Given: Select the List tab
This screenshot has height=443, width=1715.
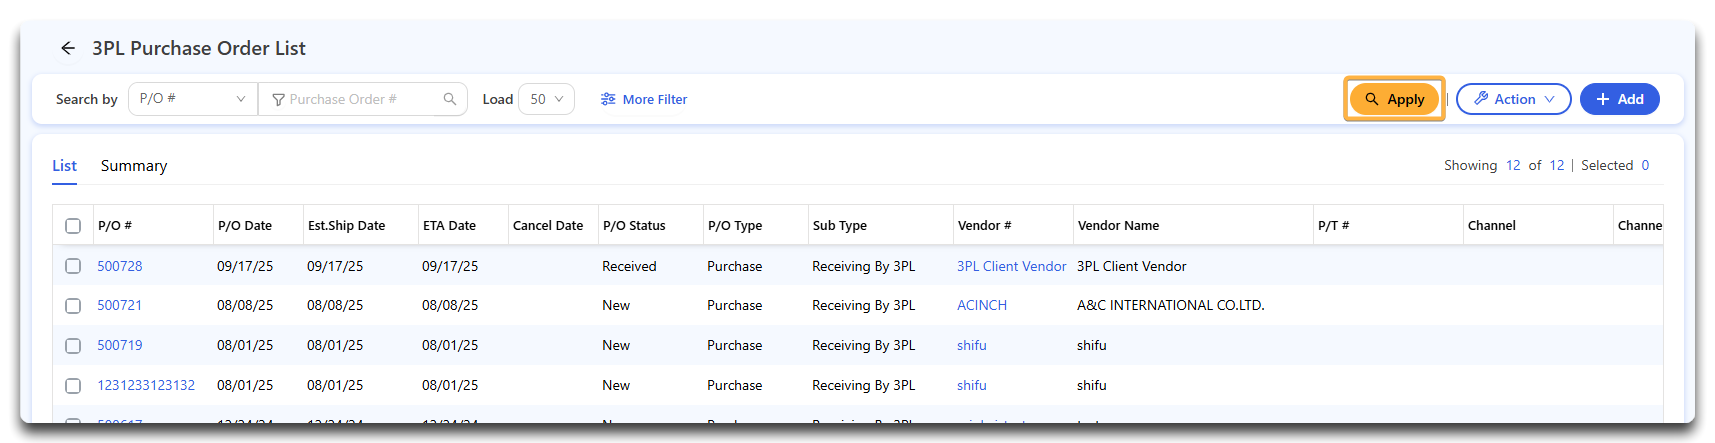Looking at the screenshot, I should pyautogui.click(x=64, y=166).
